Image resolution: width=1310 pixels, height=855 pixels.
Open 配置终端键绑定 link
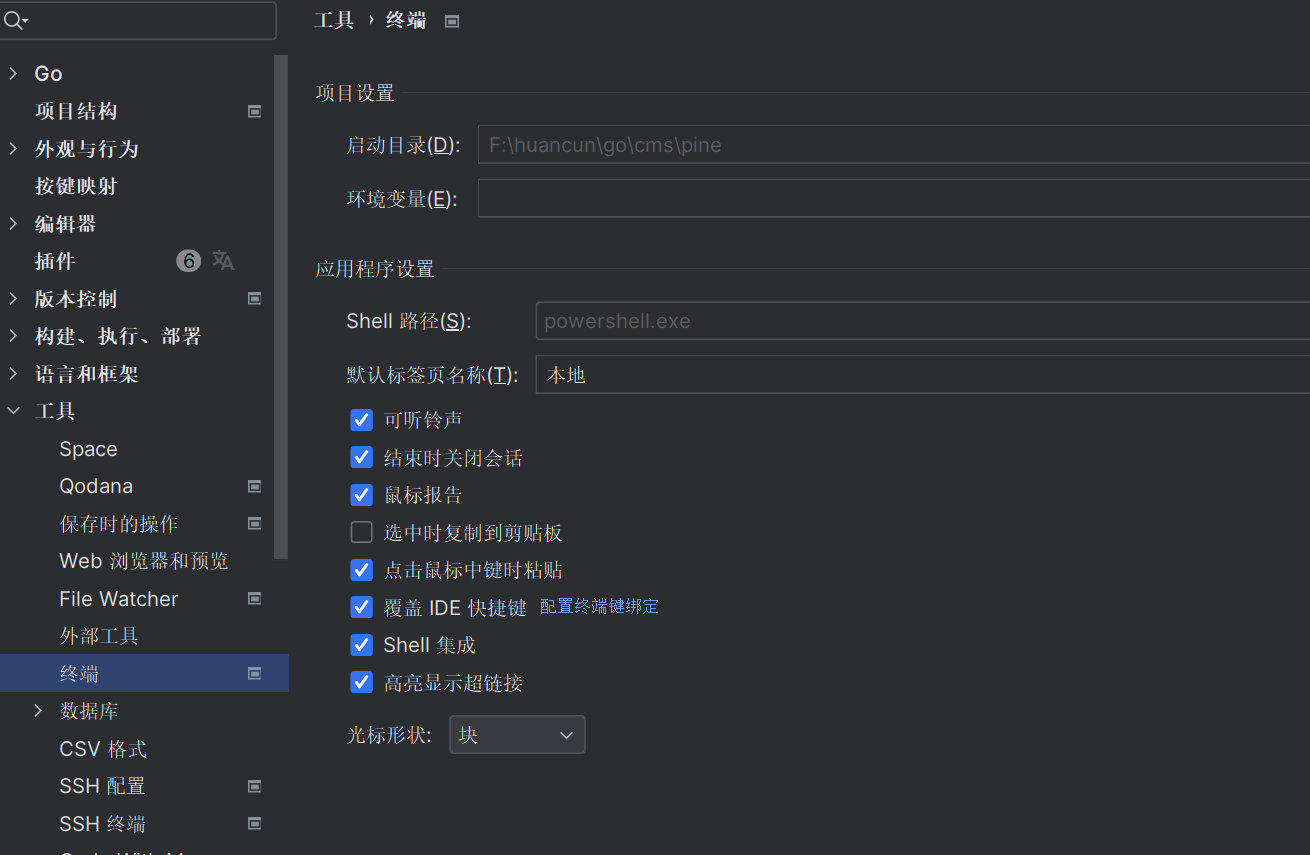(x=598, y=606)
